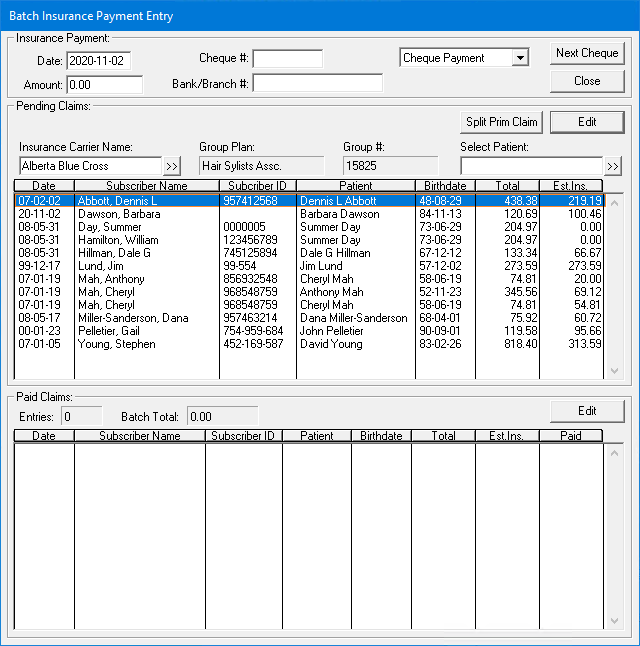Sort pending claims by Birthdate column header

445,186
